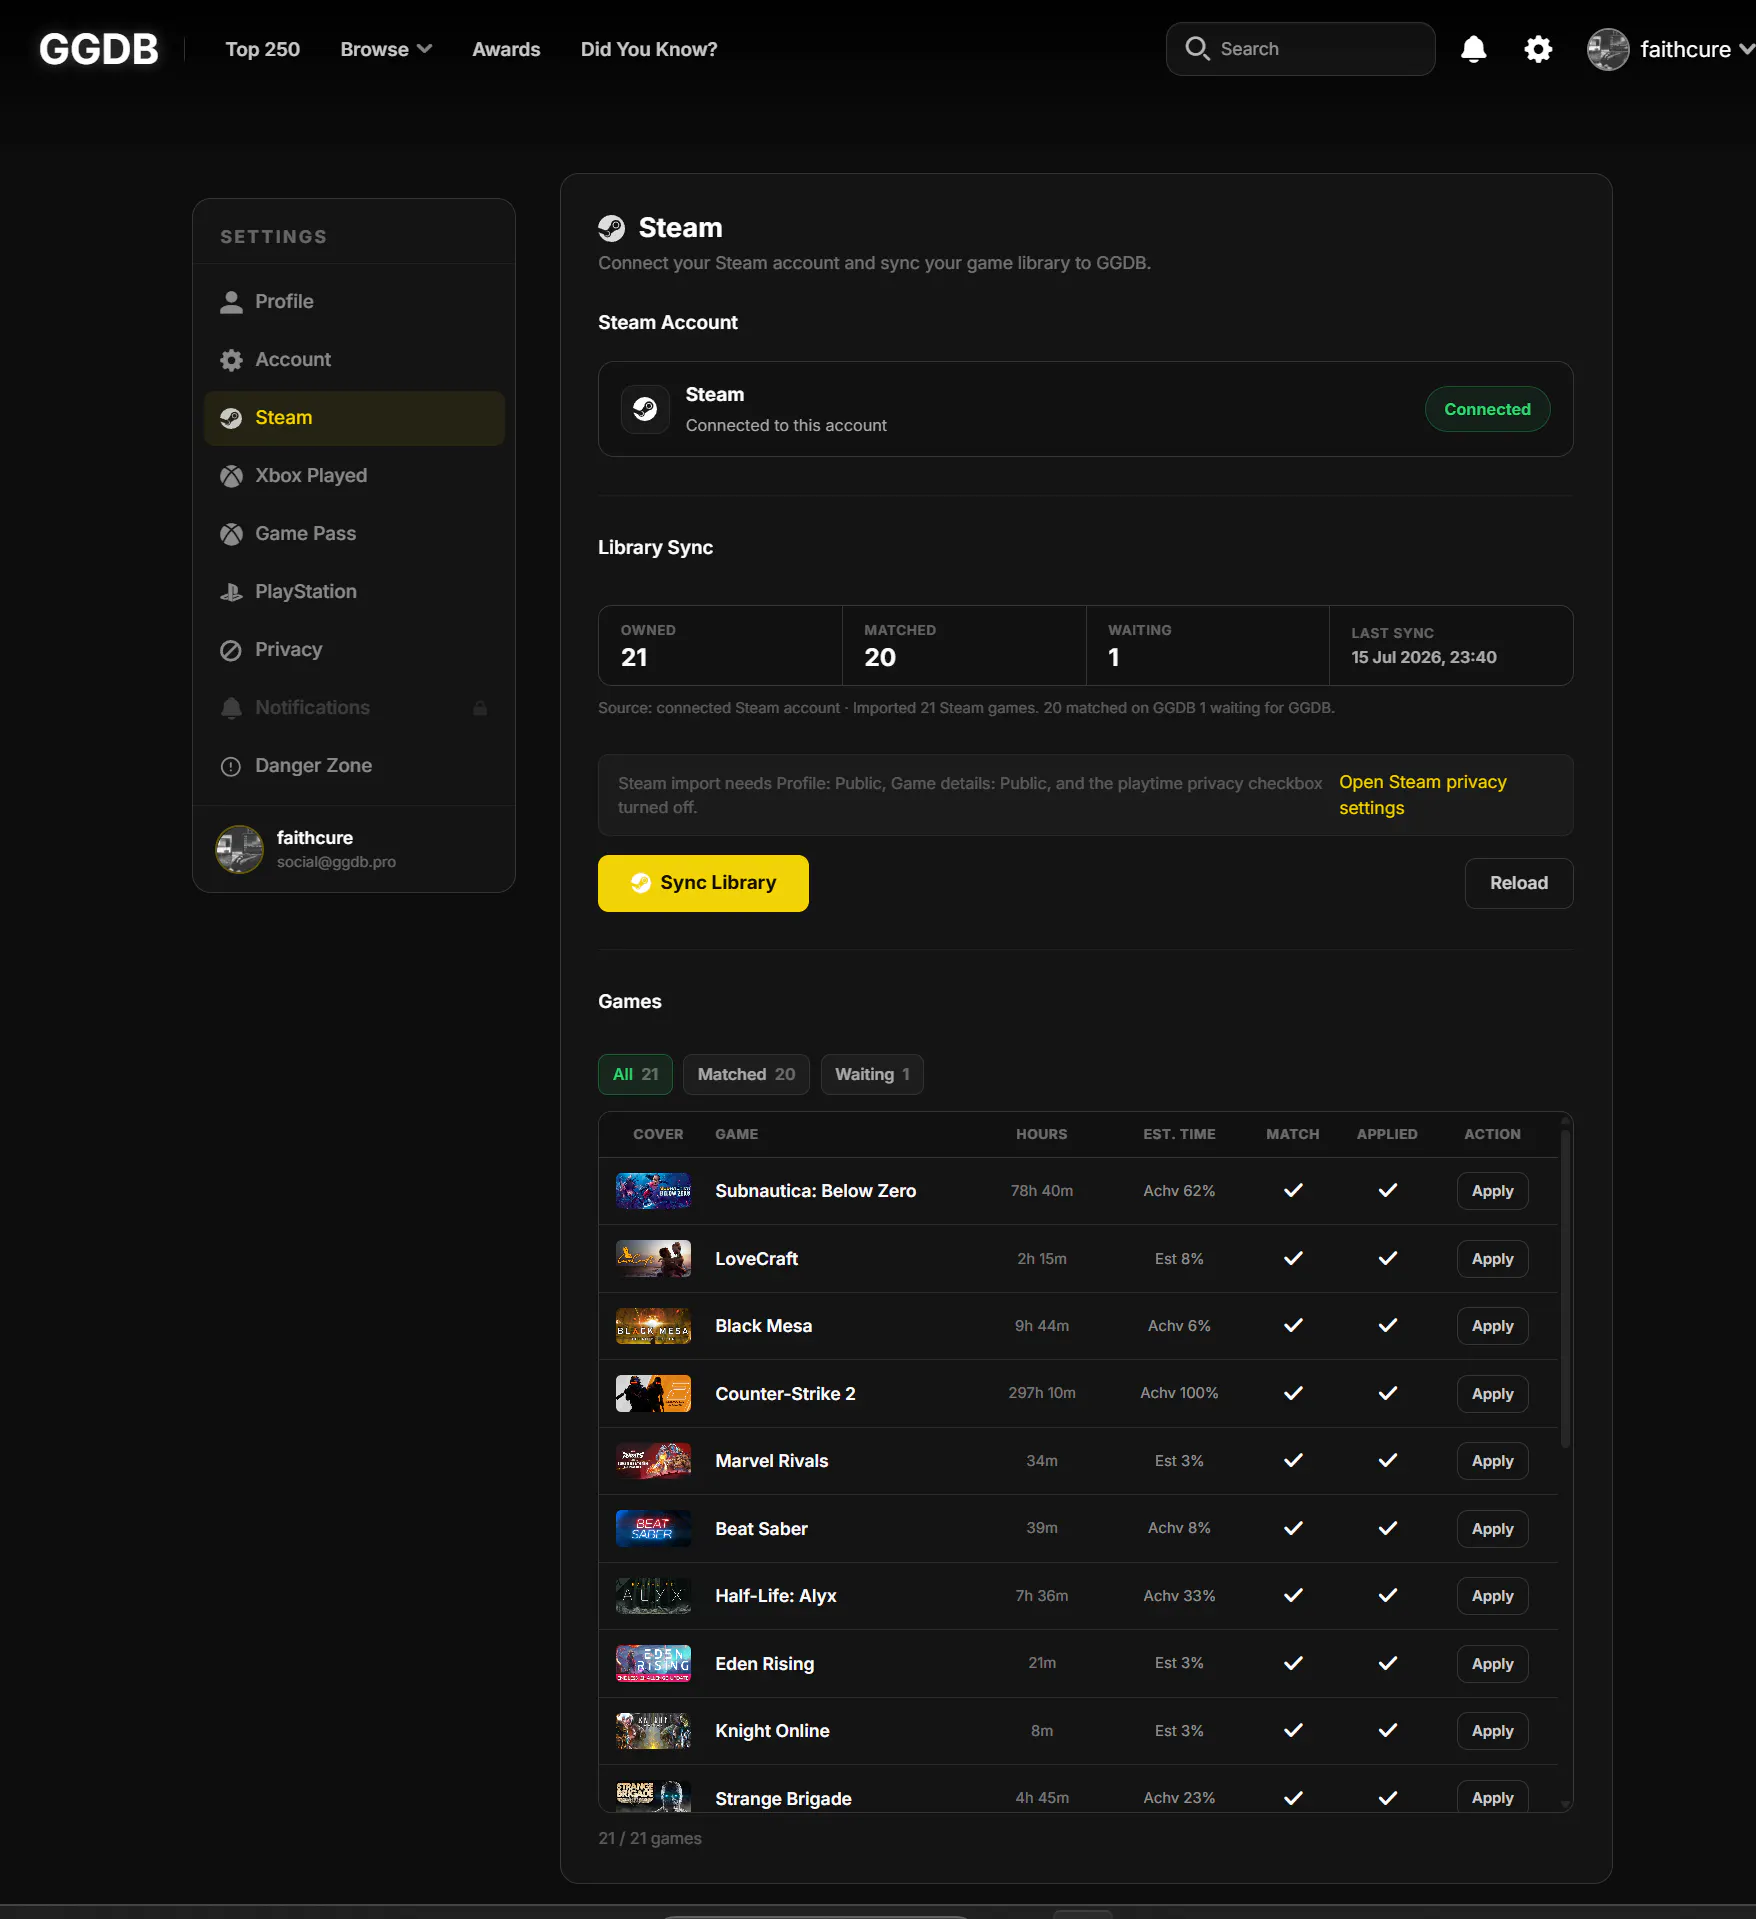Click the Steam logo beside page title

[x=611, y=228]
